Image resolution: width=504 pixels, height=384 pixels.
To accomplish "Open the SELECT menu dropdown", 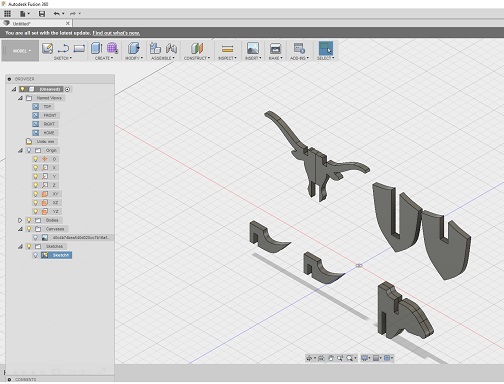I will [x=326, y=58].
